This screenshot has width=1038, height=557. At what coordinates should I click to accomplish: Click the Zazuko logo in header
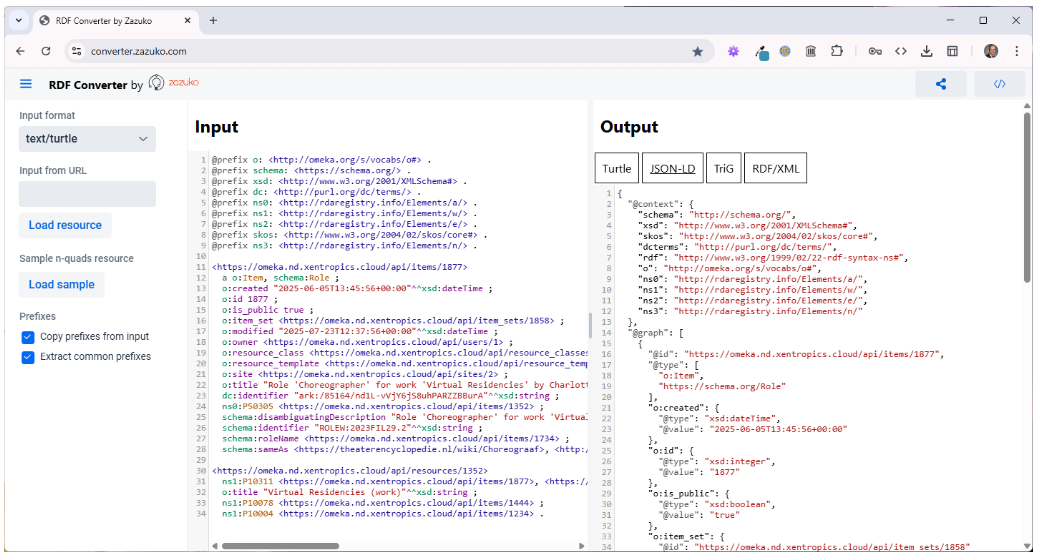pos(171,84)
